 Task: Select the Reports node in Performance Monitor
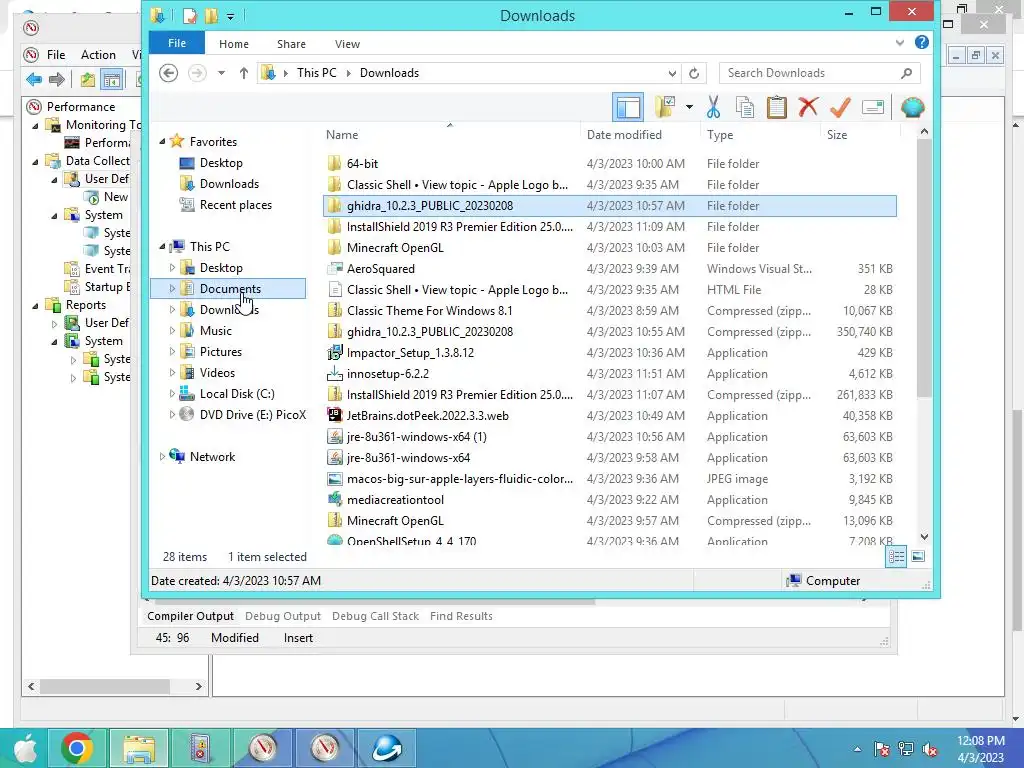tap(86, 304)
